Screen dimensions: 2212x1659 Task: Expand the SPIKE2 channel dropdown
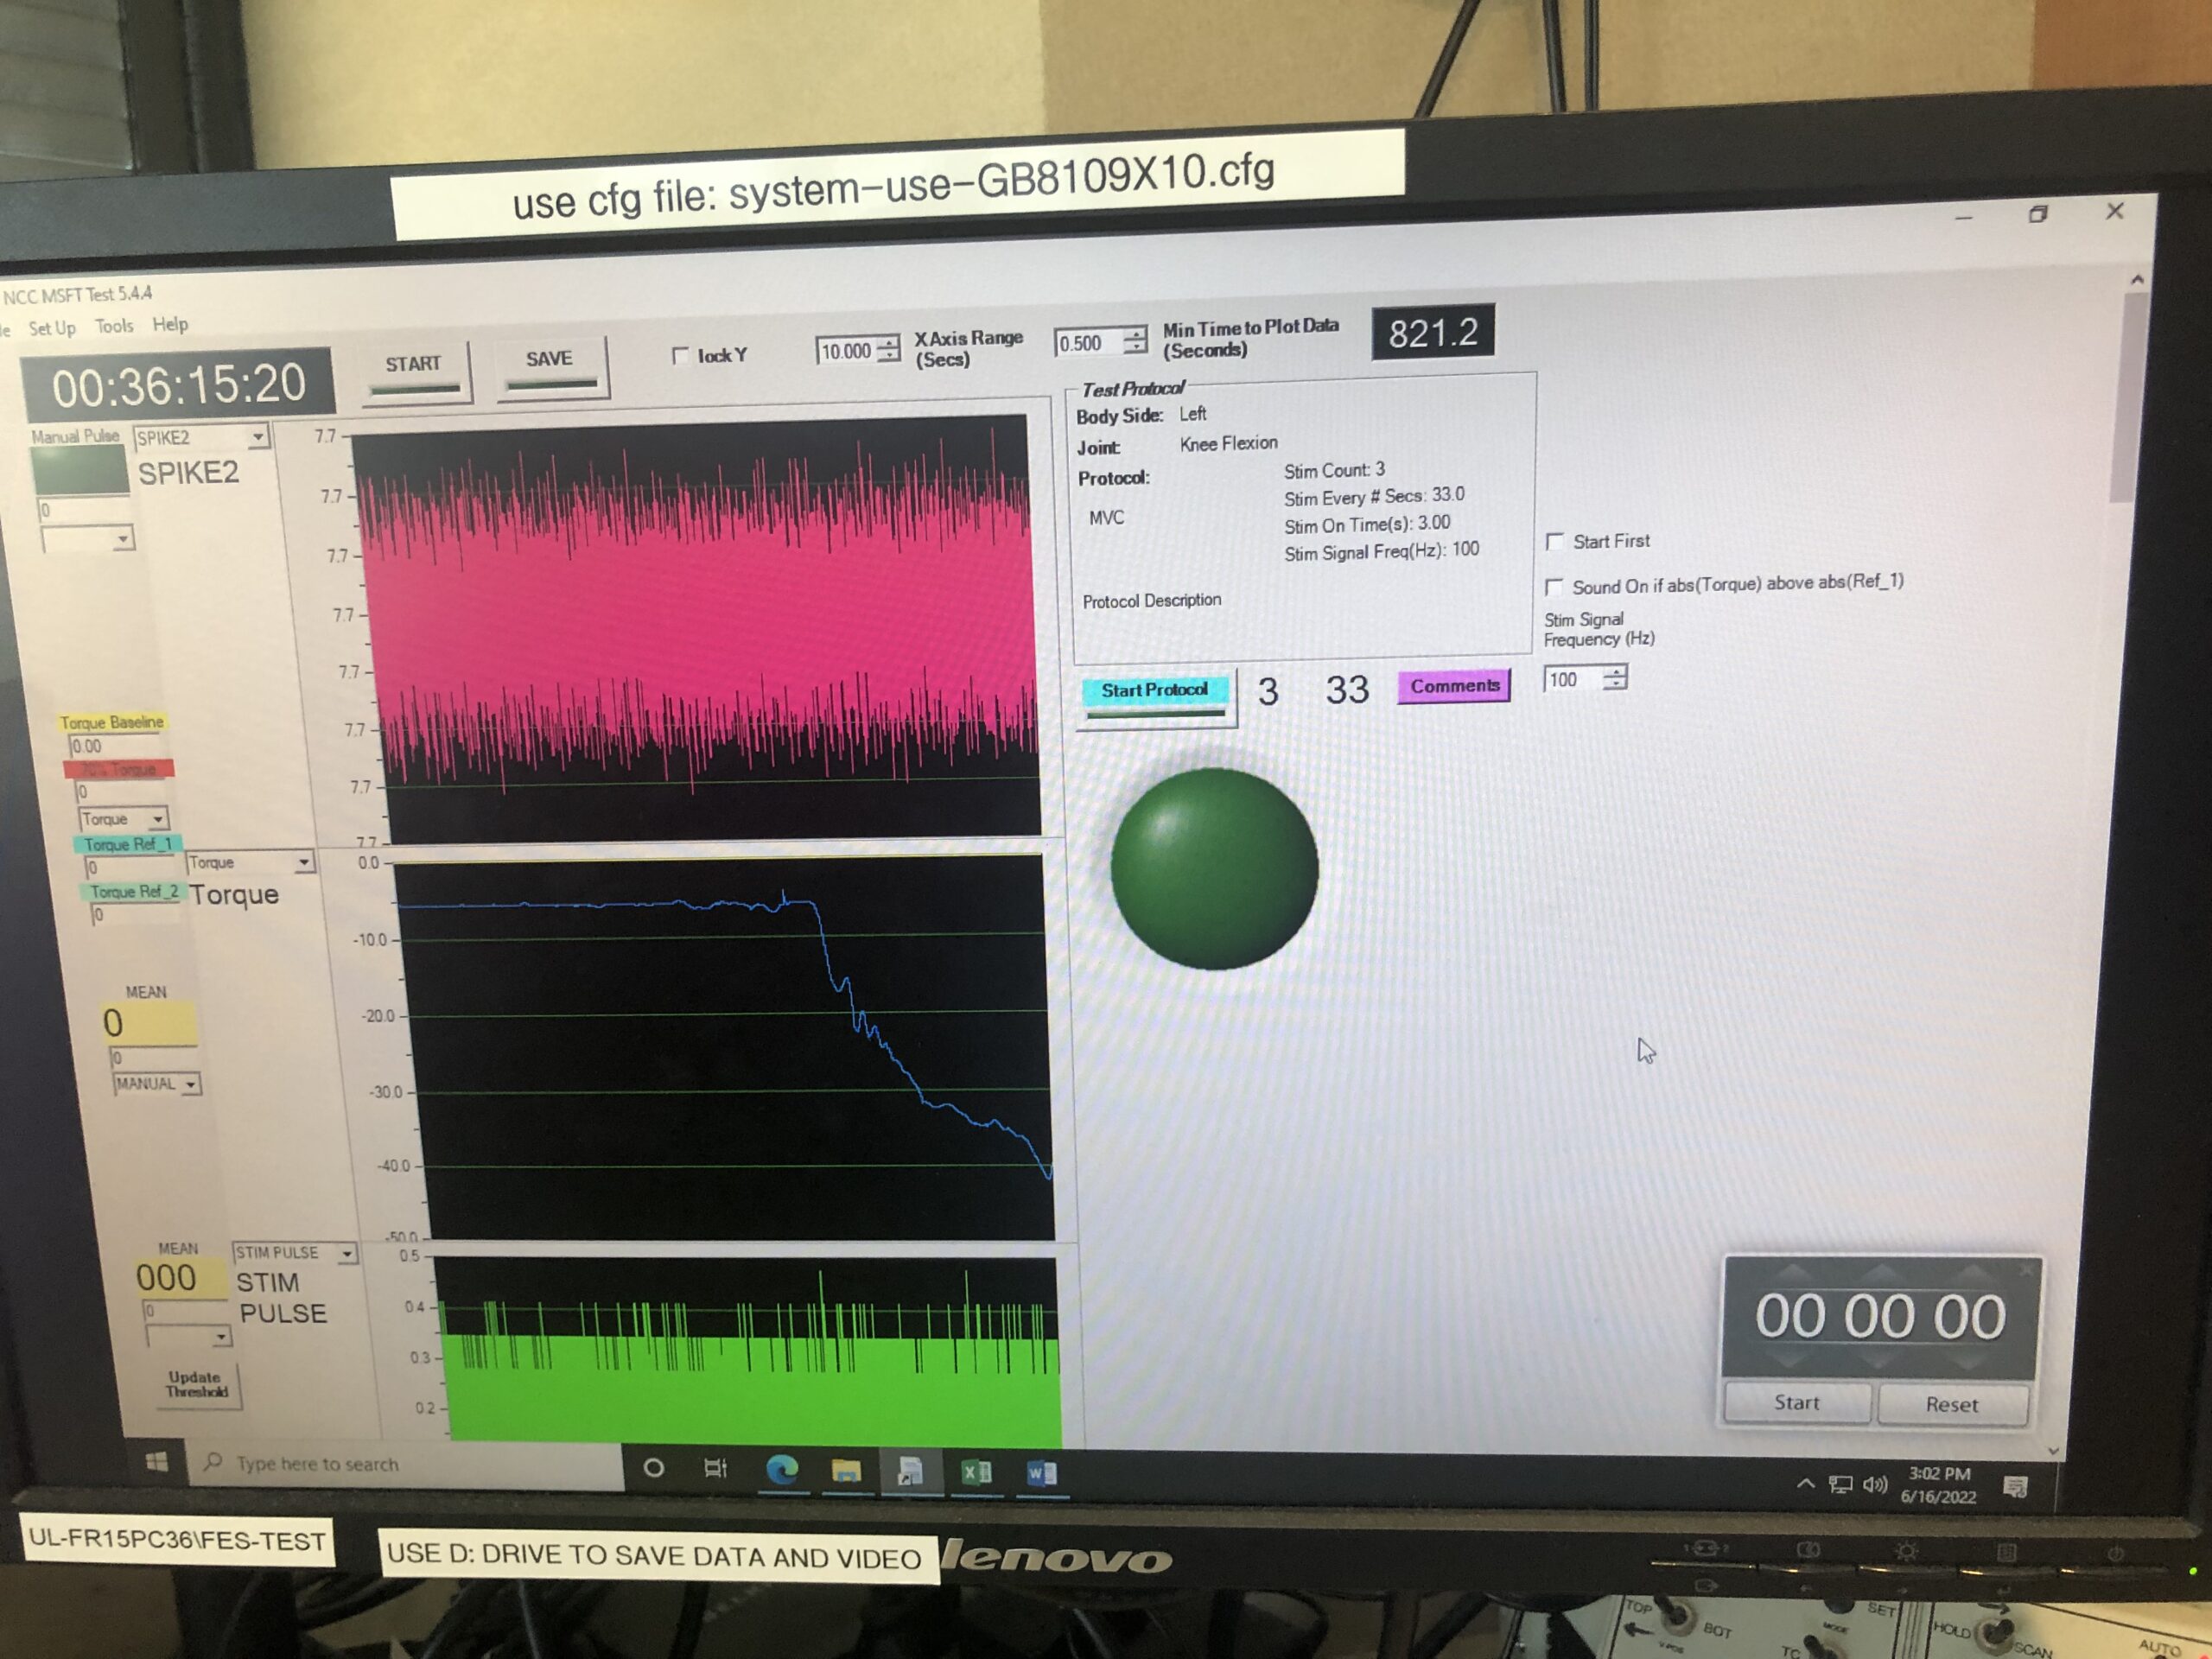pos(259,436)
